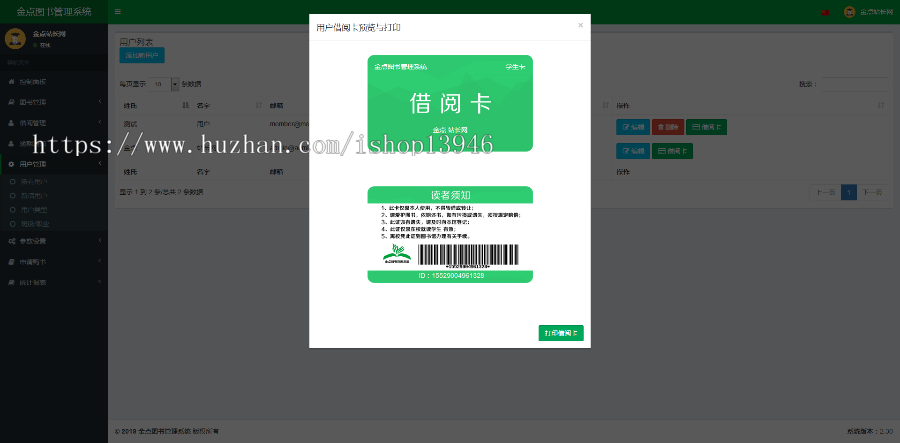Click the blue edit button in second row
This screenshot has height=443, width=900.
633,151
